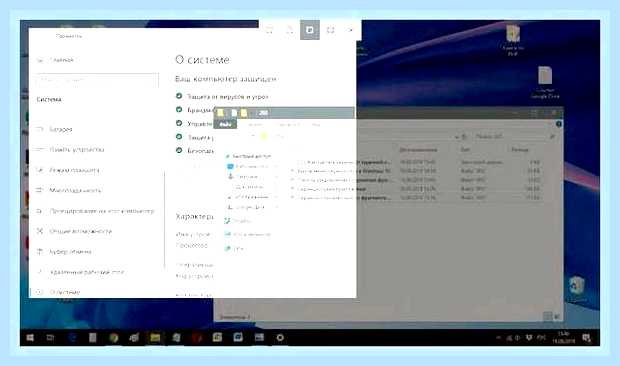Open the Буфер обмена settings page
Viewport: 620px width, 366px height.
coord(70,252)
